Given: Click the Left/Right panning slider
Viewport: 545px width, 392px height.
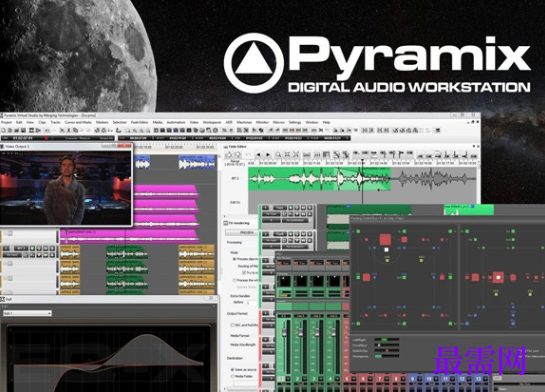Looking at the screenshot, I should click(387, 340).
